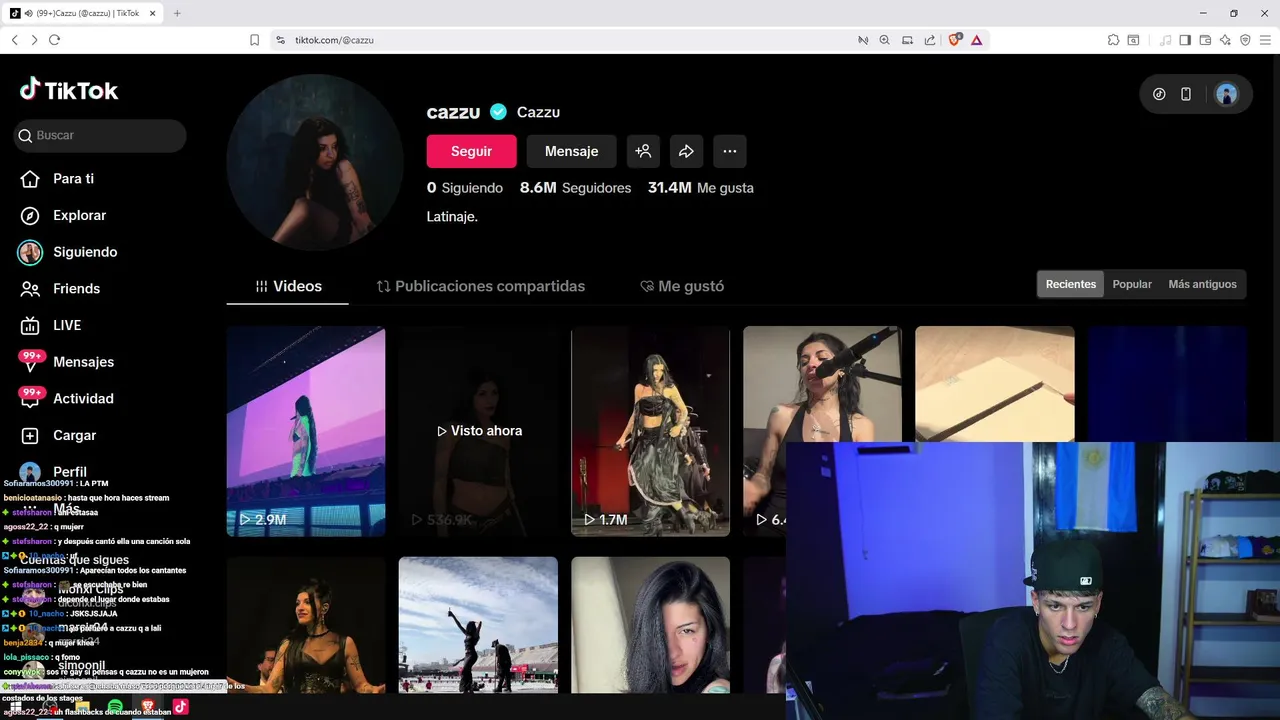
Task: Click Brave Rewards triangle icon
Action: point(976,40)
